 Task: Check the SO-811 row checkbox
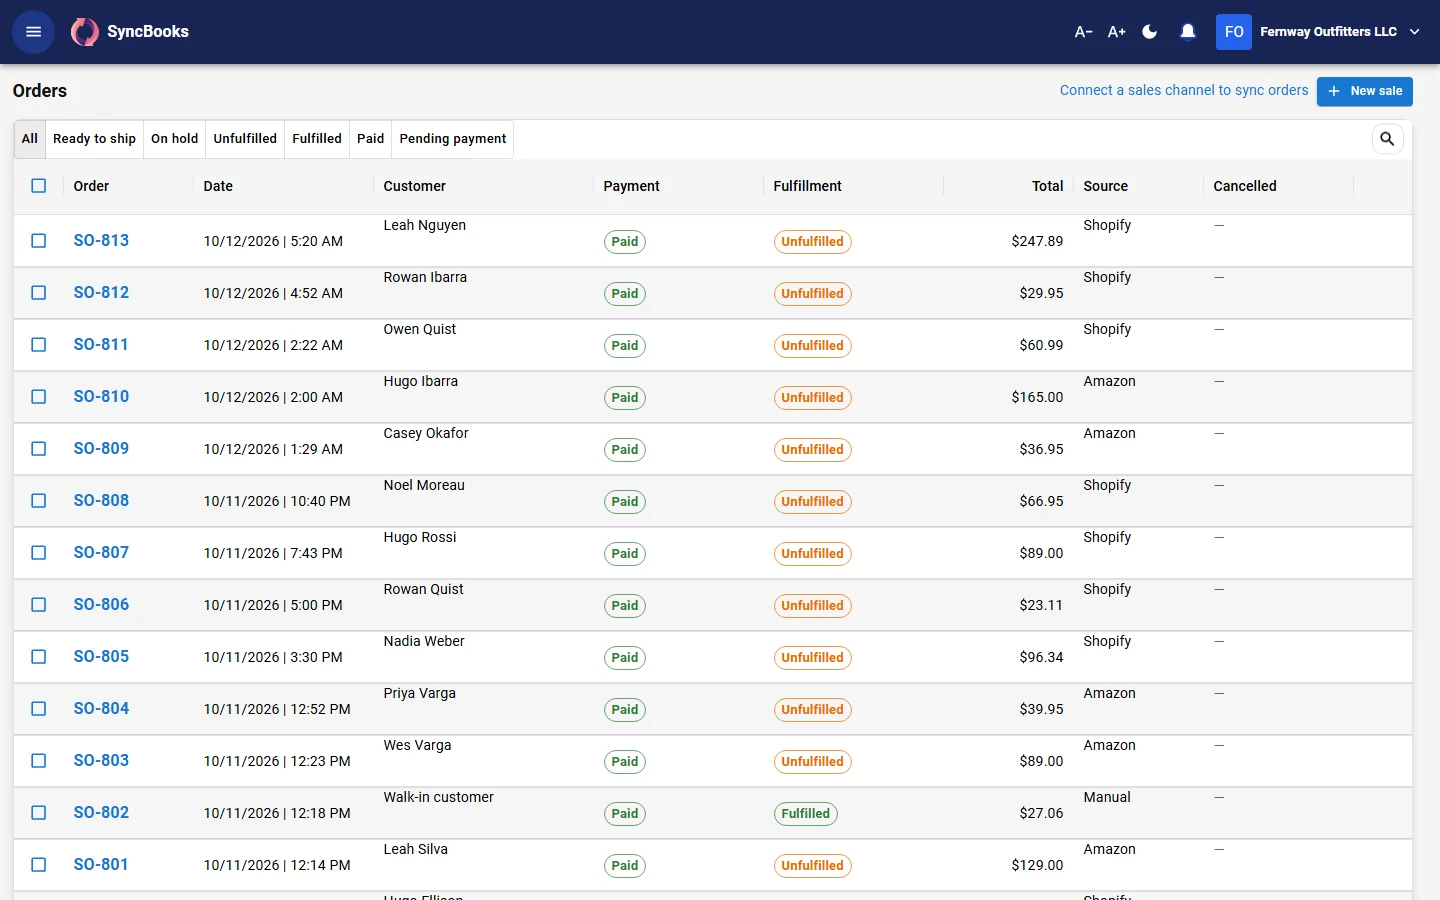[39, 345]
